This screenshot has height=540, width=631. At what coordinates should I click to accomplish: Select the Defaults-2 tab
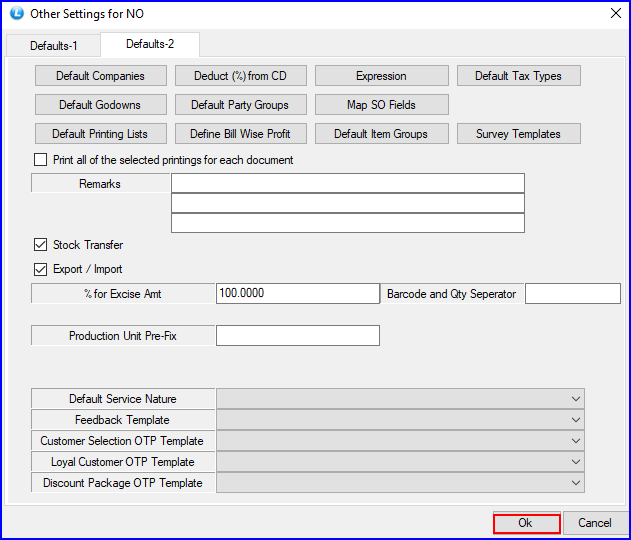pos(150,44)
